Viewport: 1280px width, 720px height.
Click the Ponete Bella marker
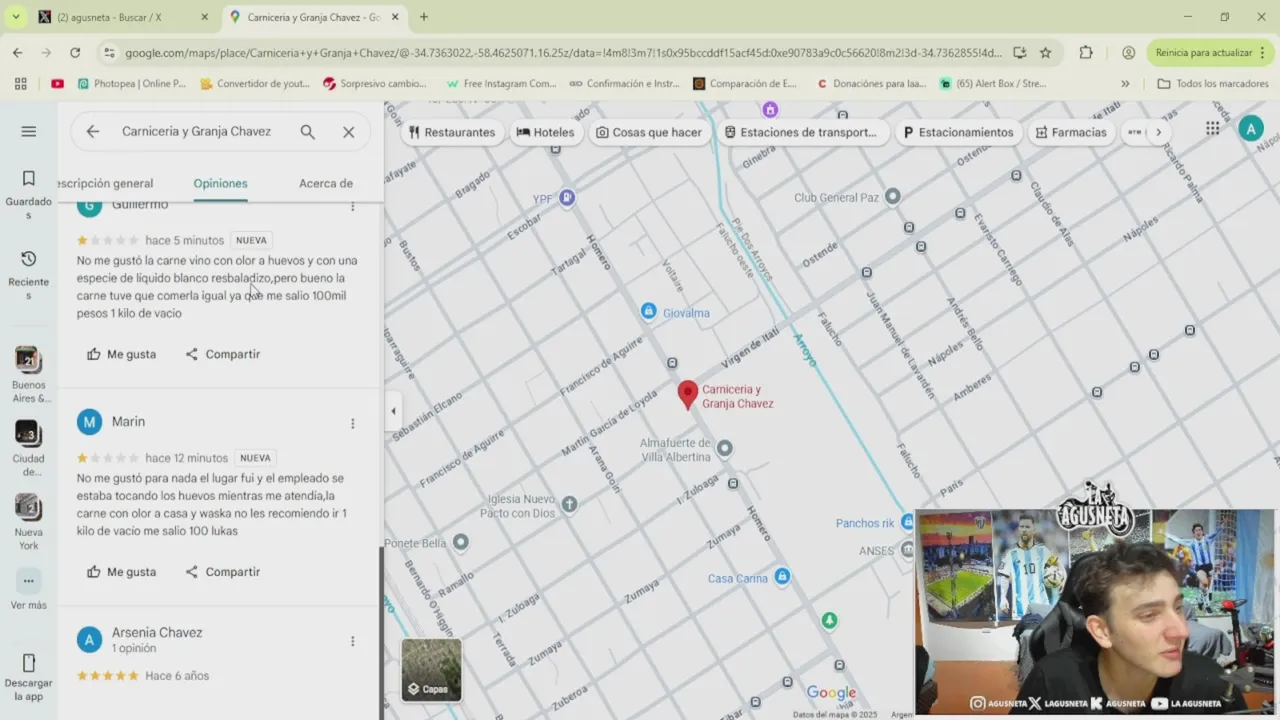click(461, 542)
